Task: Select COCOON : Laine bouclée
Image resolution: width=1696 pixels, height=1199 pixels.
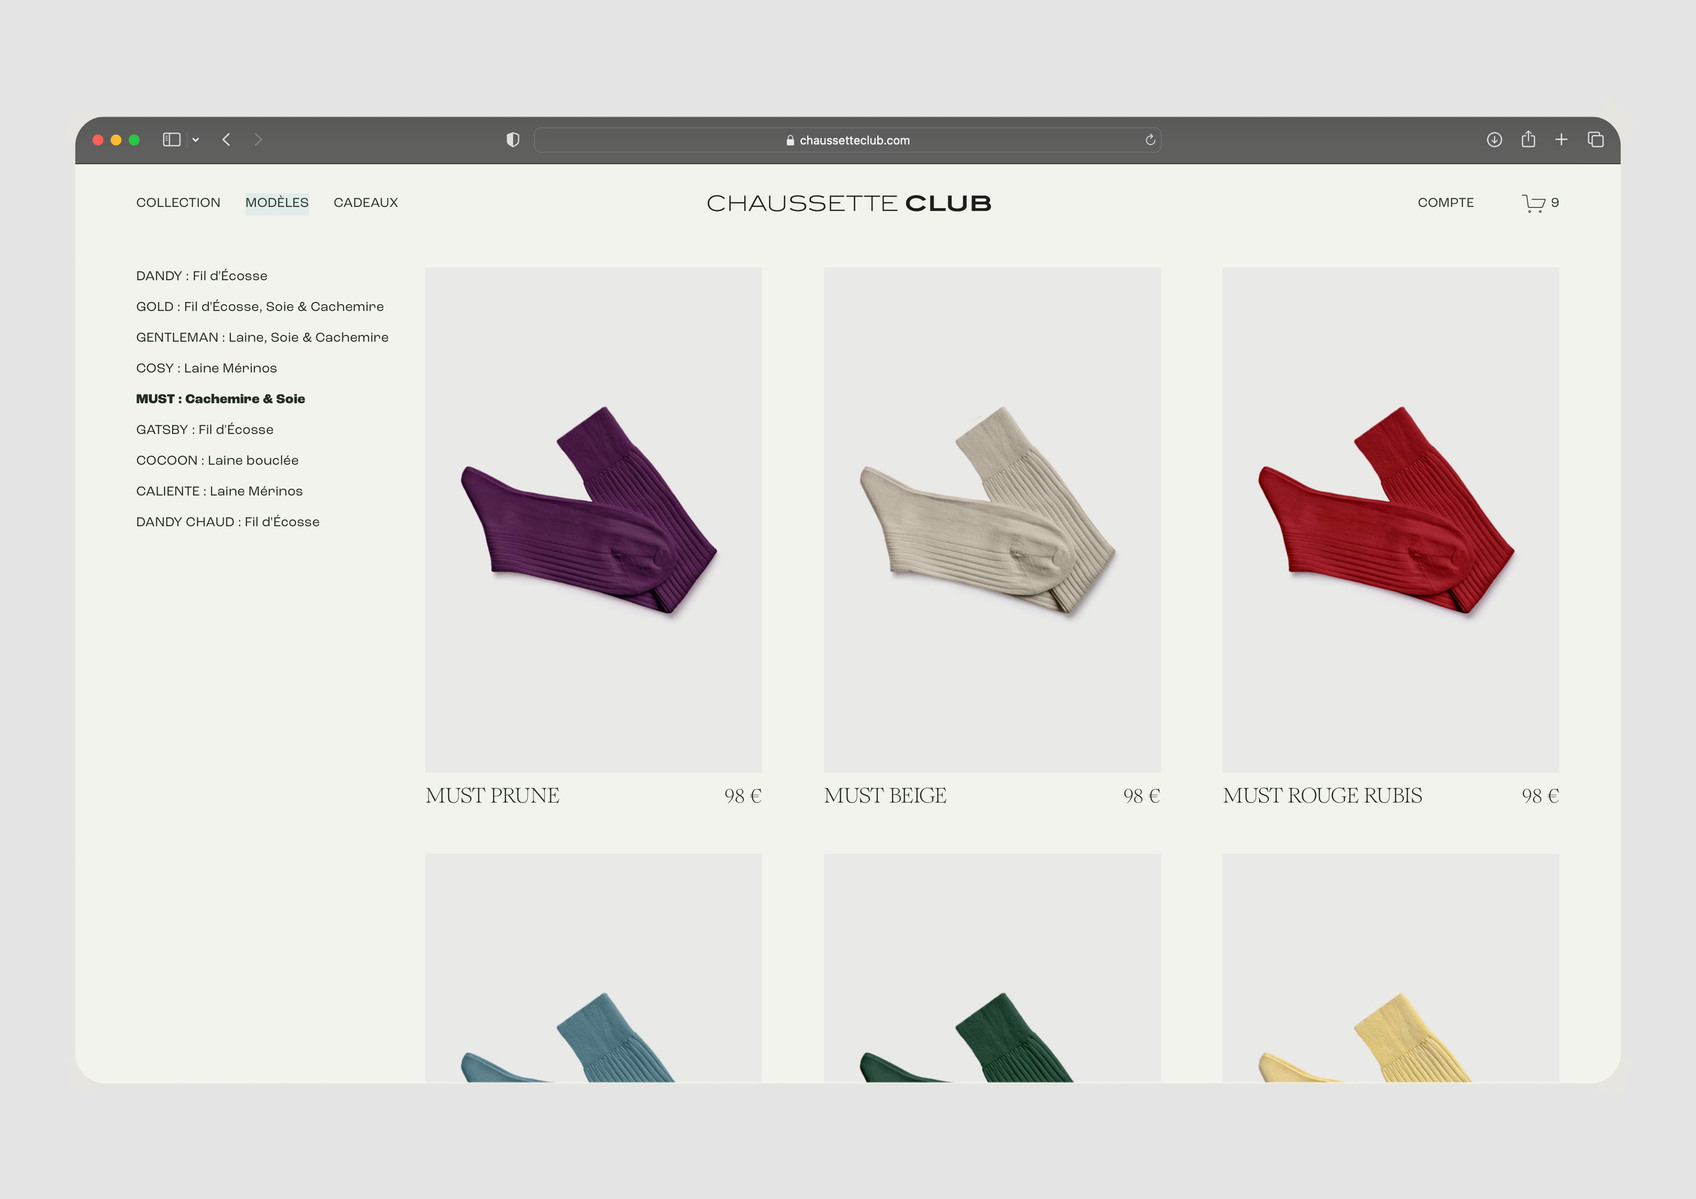Action: 217,461
